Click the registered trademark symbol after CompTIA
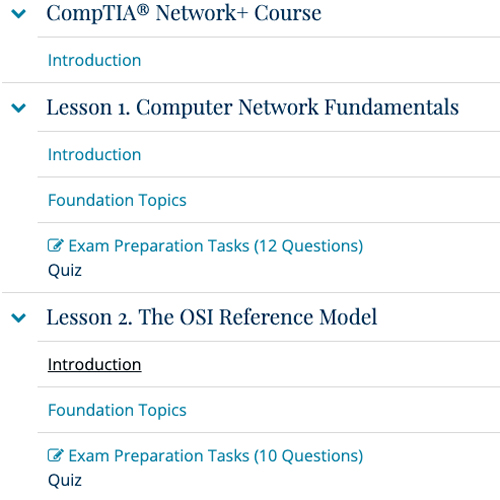This screenshot has height=500, width=500. point(143,9)
